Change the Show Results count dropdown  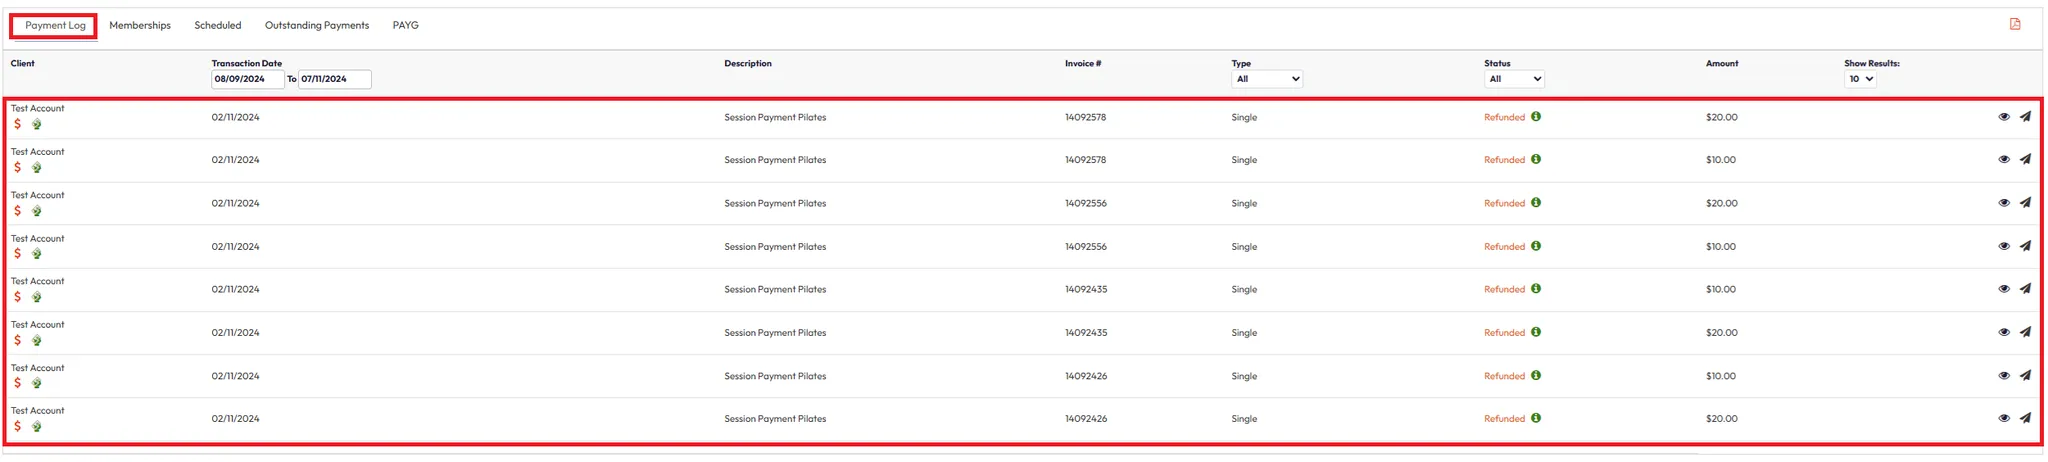pyautogui.click(x=1860, y=79)
